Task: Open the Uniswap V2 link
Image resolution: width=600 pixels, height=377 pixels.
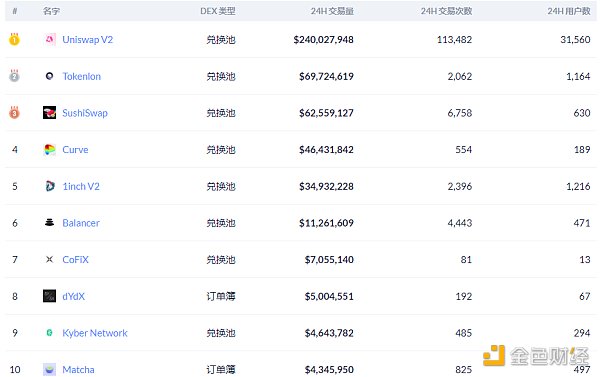Action: coord(88,39)
